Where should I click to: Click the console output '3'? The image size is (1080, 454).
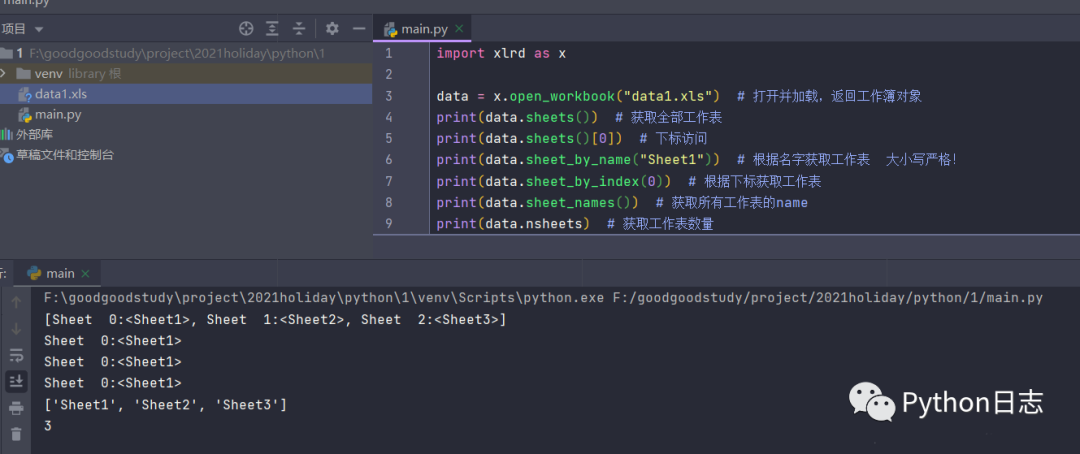click(48, 426)
